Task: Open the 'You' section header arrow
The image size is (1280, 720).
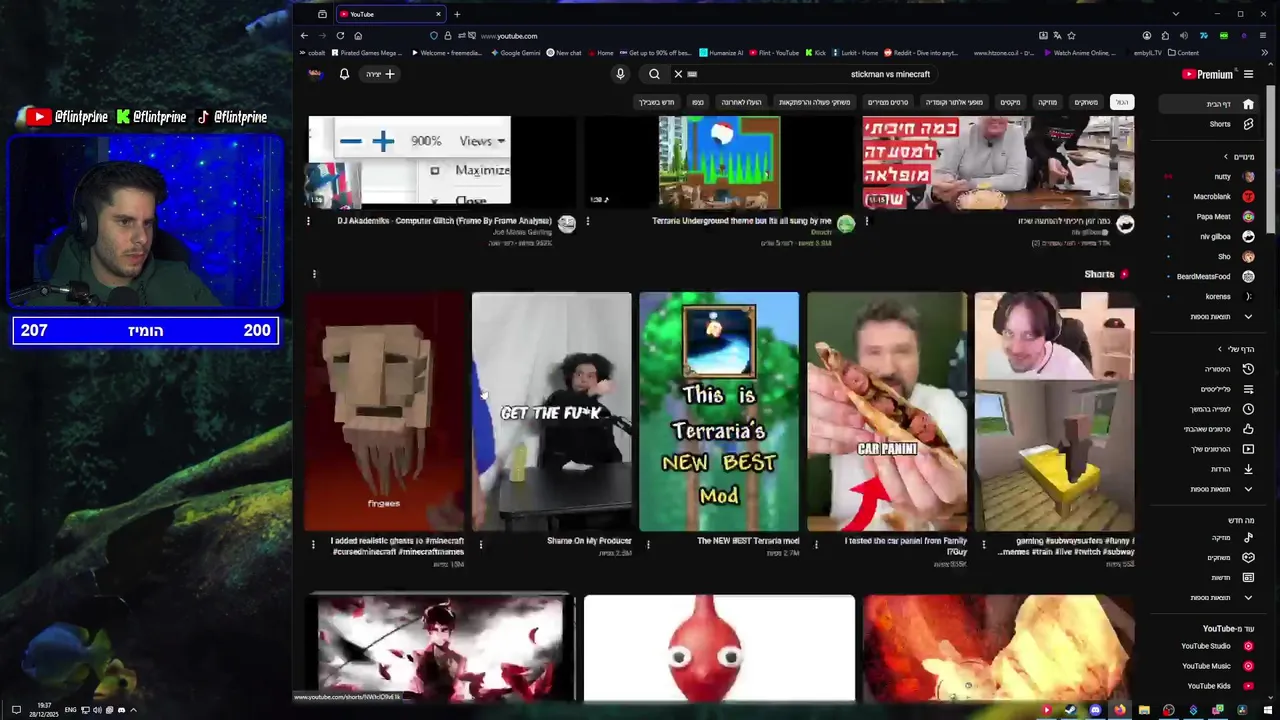Action: coord(1220,349)
